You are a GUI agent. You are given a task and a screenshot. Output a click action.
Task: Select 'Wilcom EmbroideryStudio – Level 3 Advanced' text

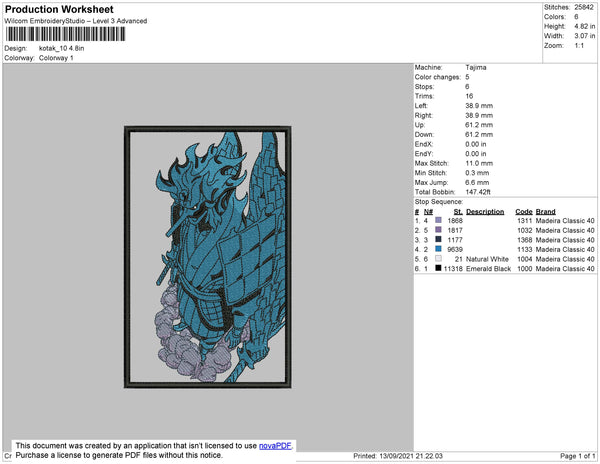pos(76,21)
